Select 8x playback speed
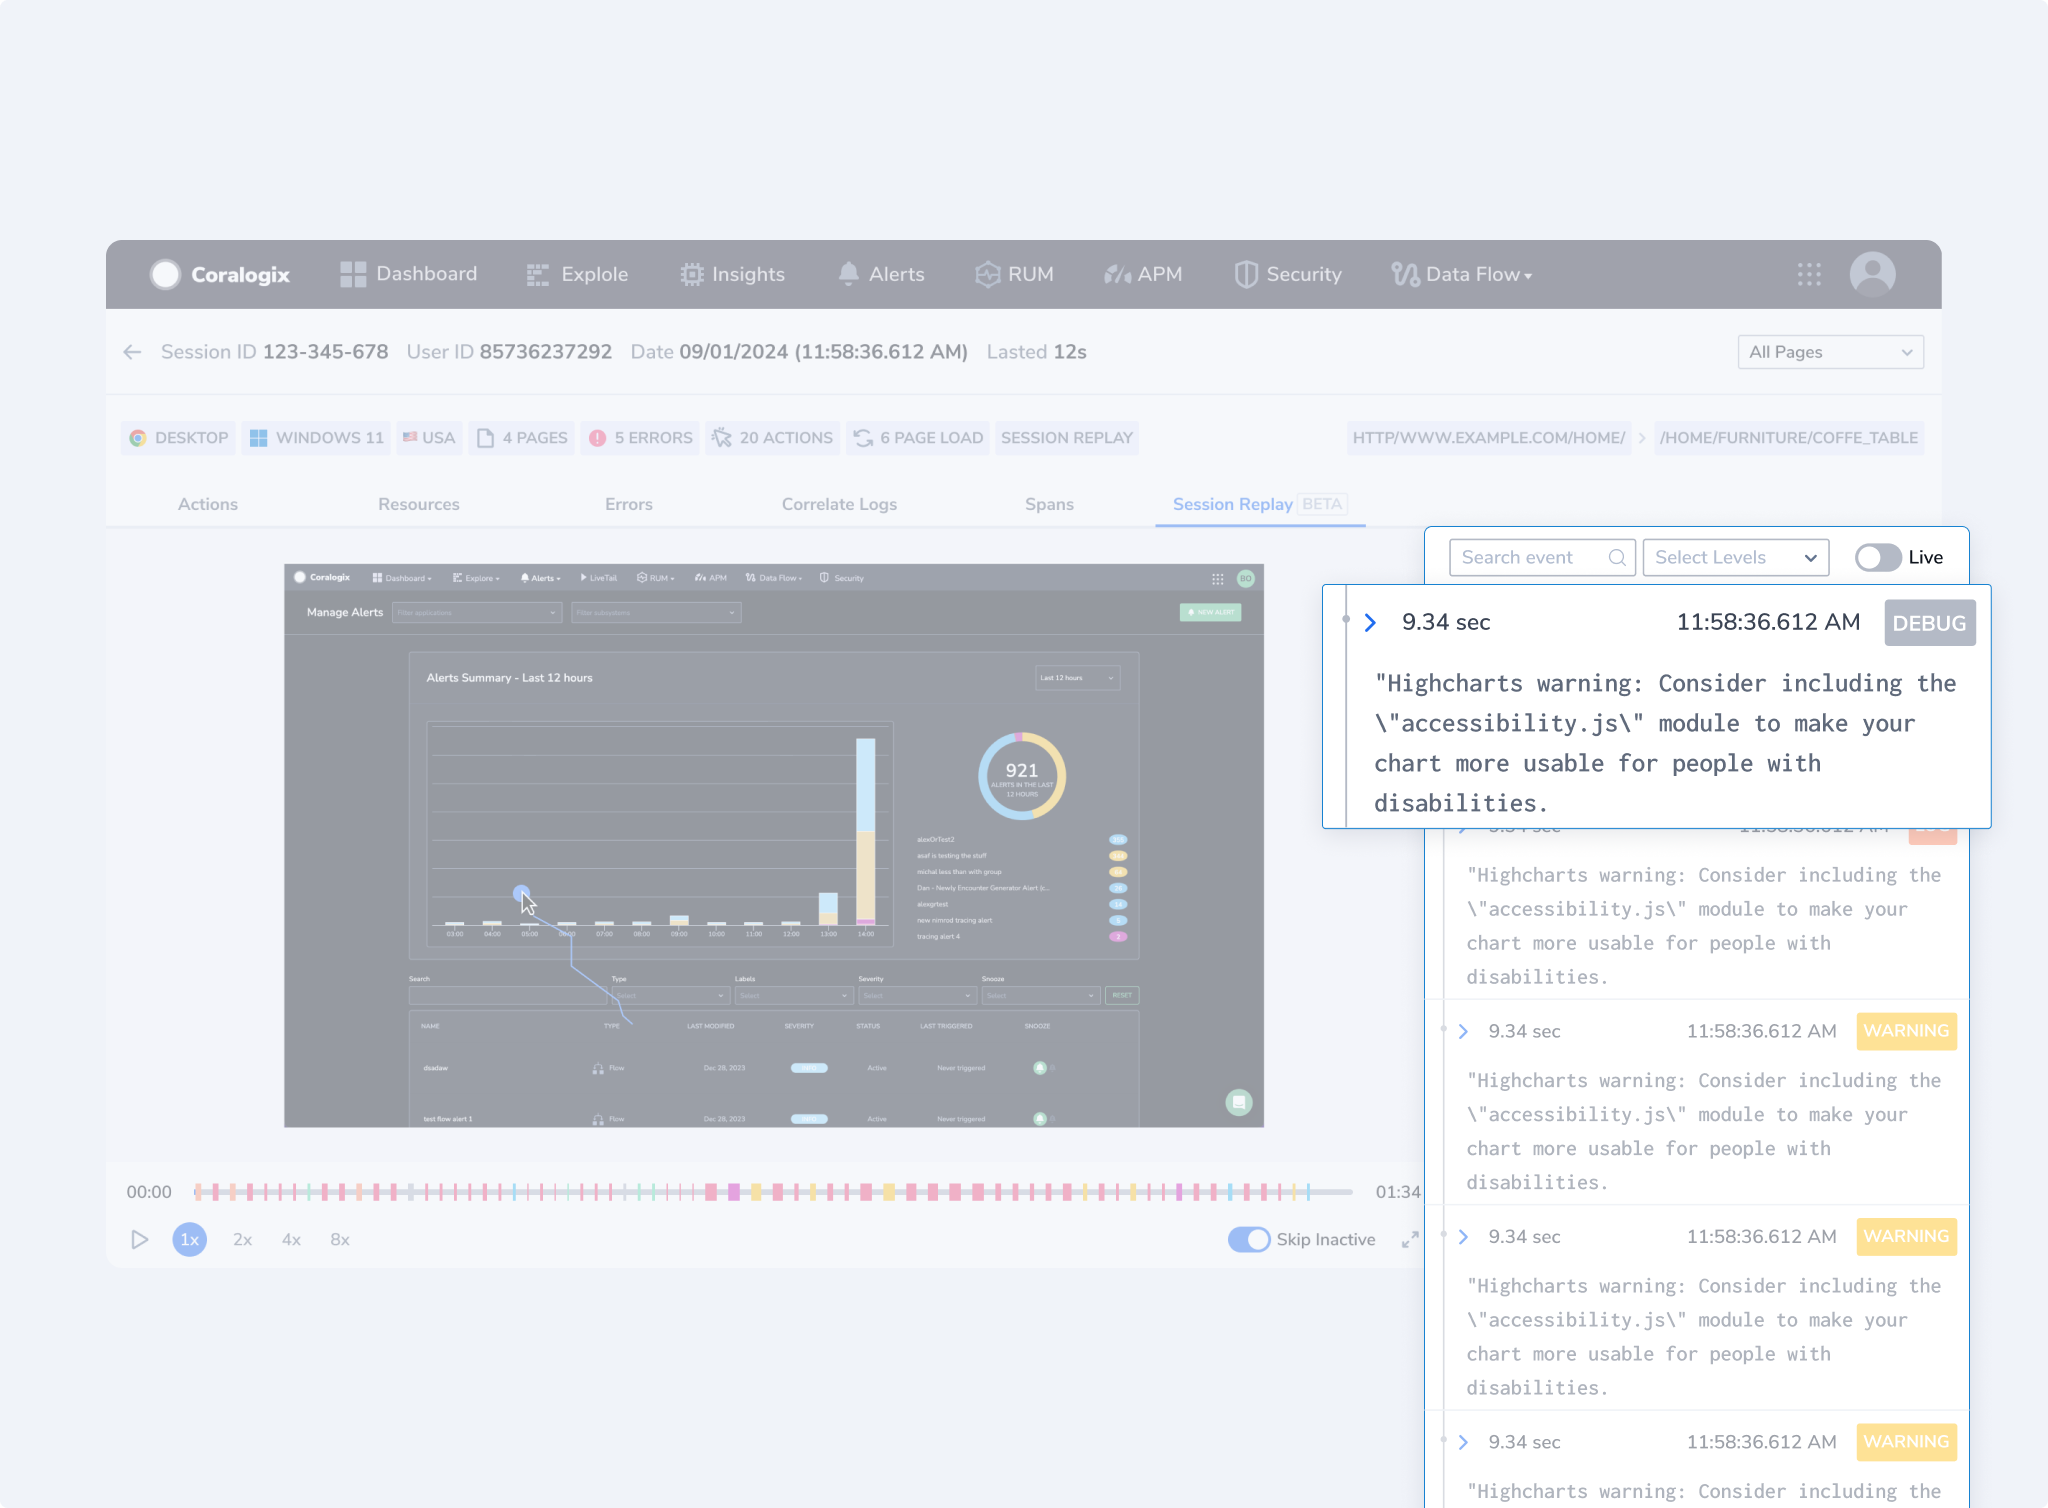This screenshot has height=1508, width=2048. (x=340, y=1240)
